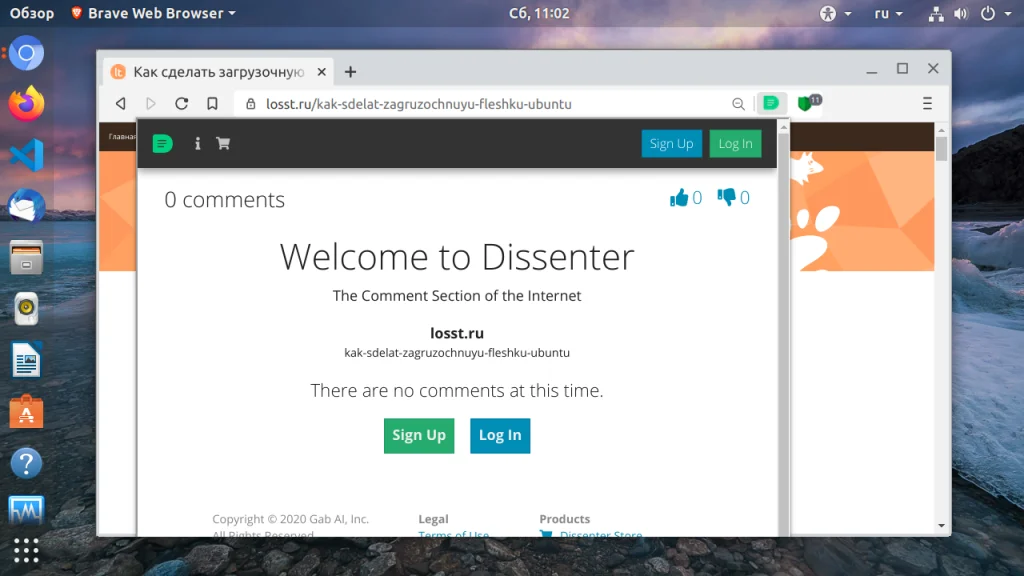This screenshot has width=1024, height=576.
Task: Bookmark this page with the bookmark icon
Action: click(x=212, y=103)
